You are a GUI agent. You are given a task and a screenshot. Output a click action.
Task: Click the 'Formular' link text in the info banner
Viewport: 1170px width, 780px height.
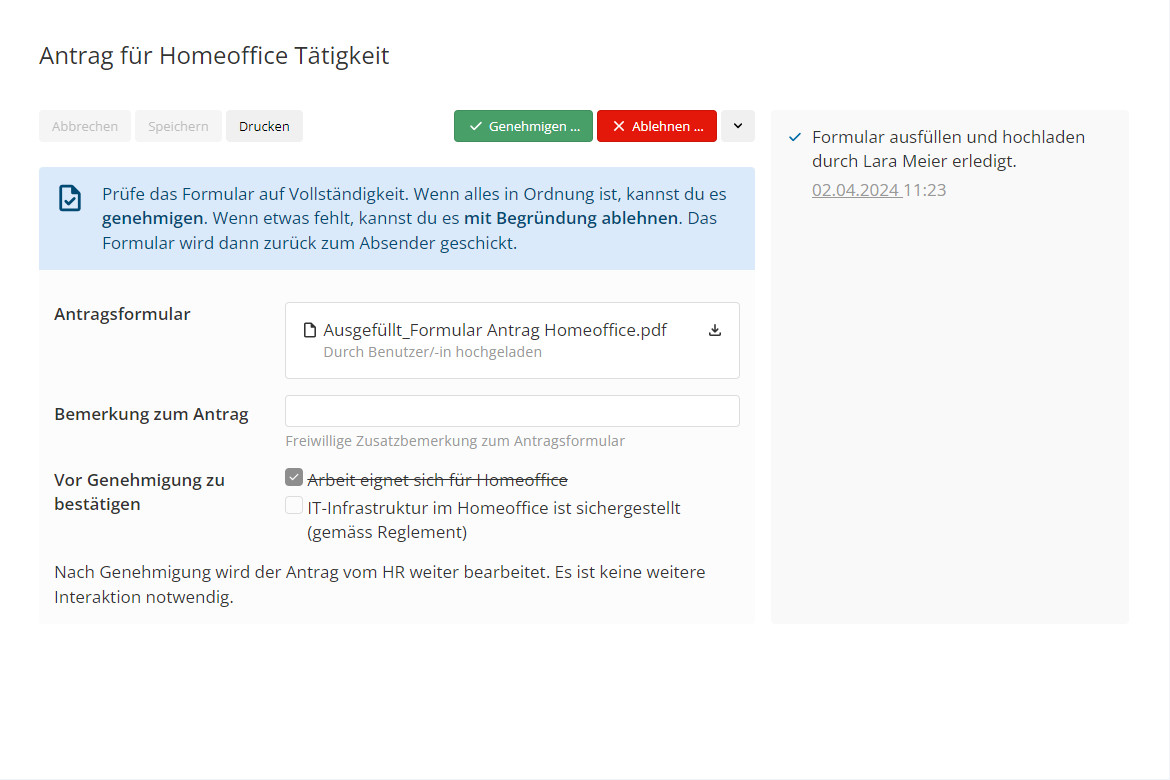pos(138,243)
